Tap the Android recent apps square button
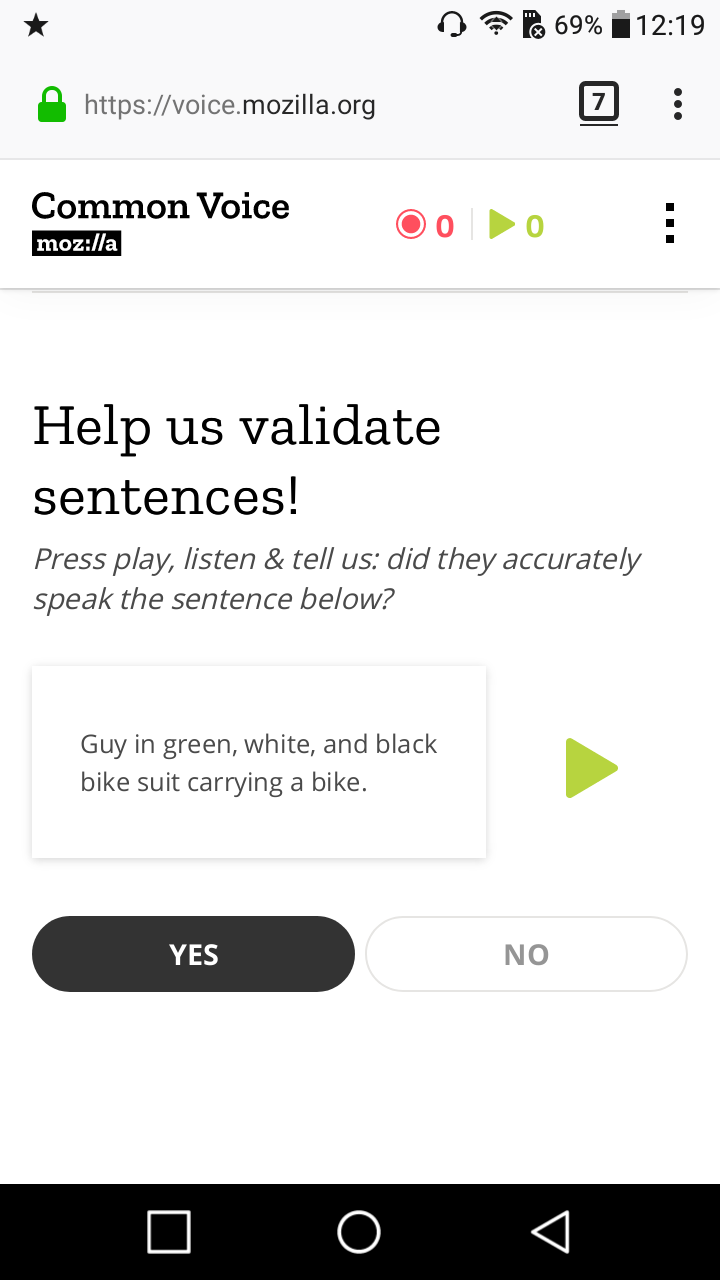This screenshot has height=1280, width=720. coord(169,1232)
